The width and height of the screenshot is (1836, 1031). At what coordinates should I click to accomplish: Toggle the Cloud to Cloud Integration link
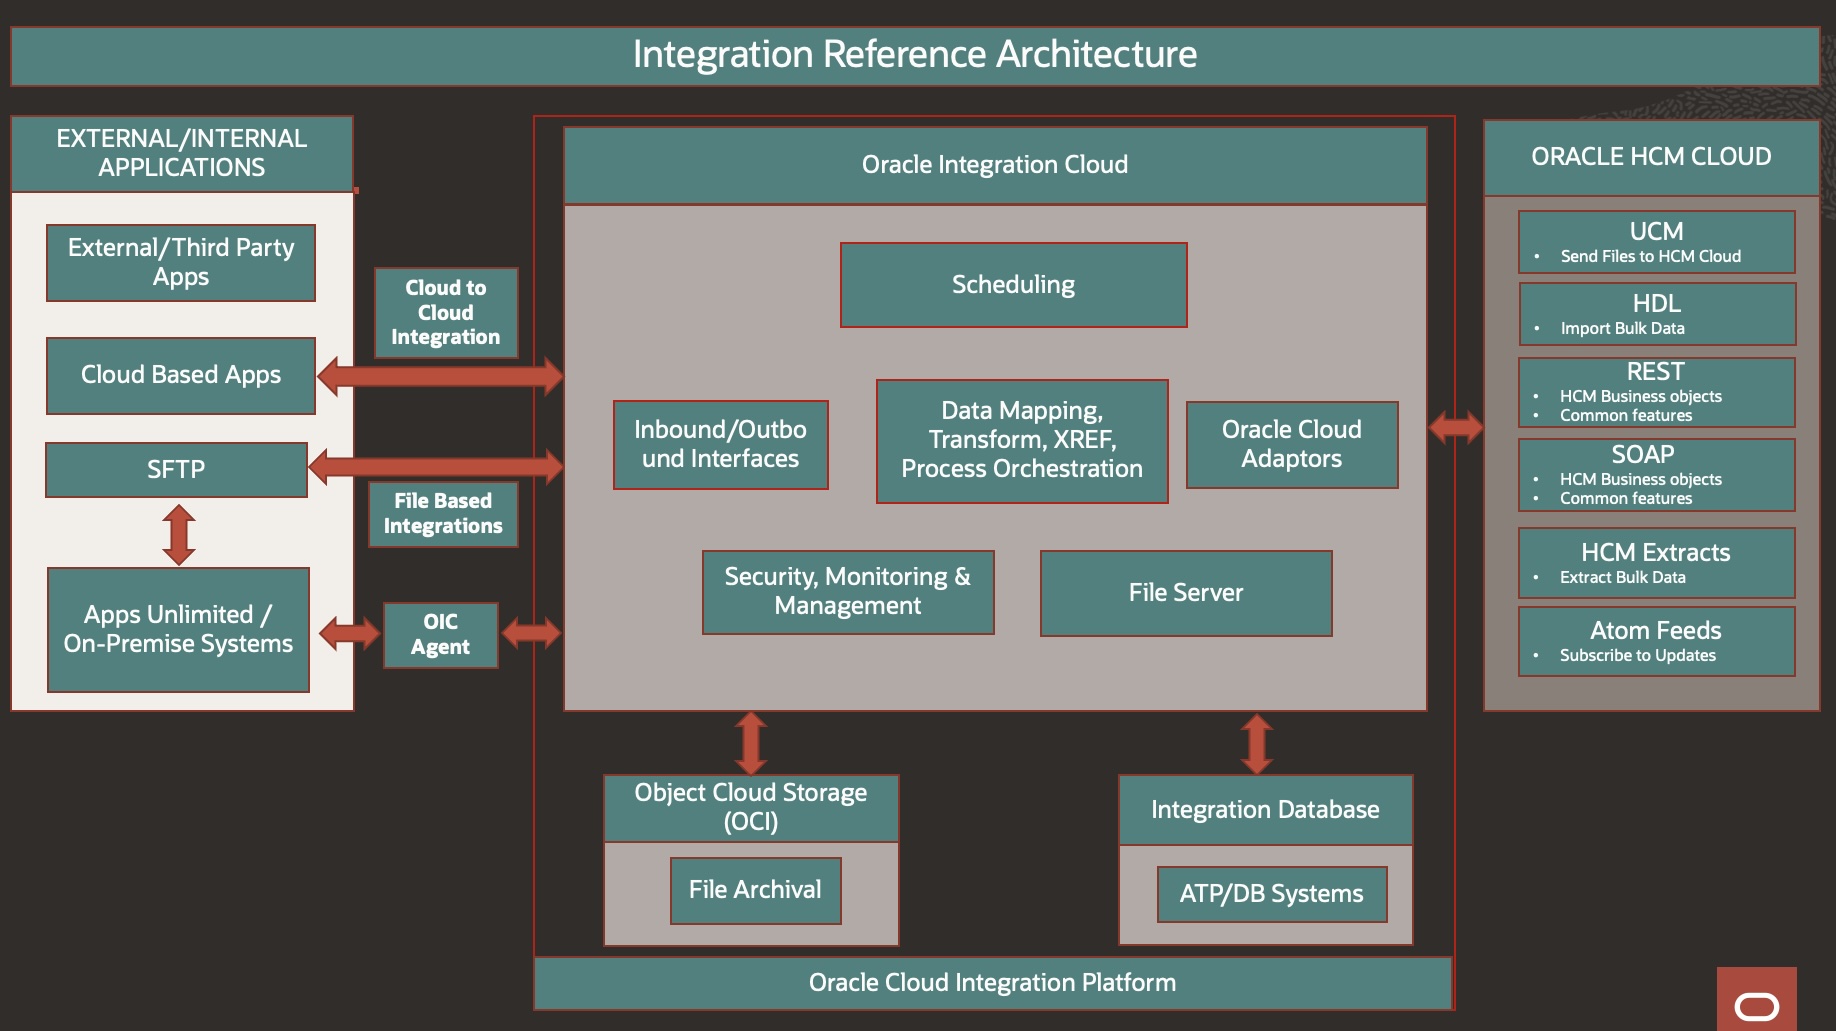point(445,312)
